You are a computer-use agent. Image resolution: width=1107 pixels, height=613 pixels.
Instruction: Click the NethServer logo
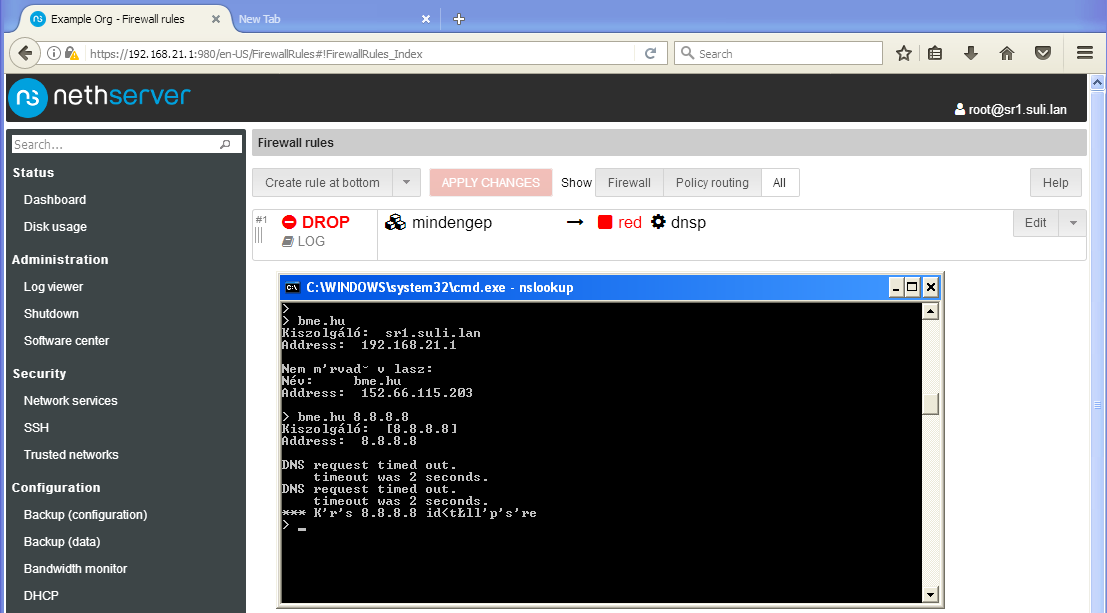[100, 98]
